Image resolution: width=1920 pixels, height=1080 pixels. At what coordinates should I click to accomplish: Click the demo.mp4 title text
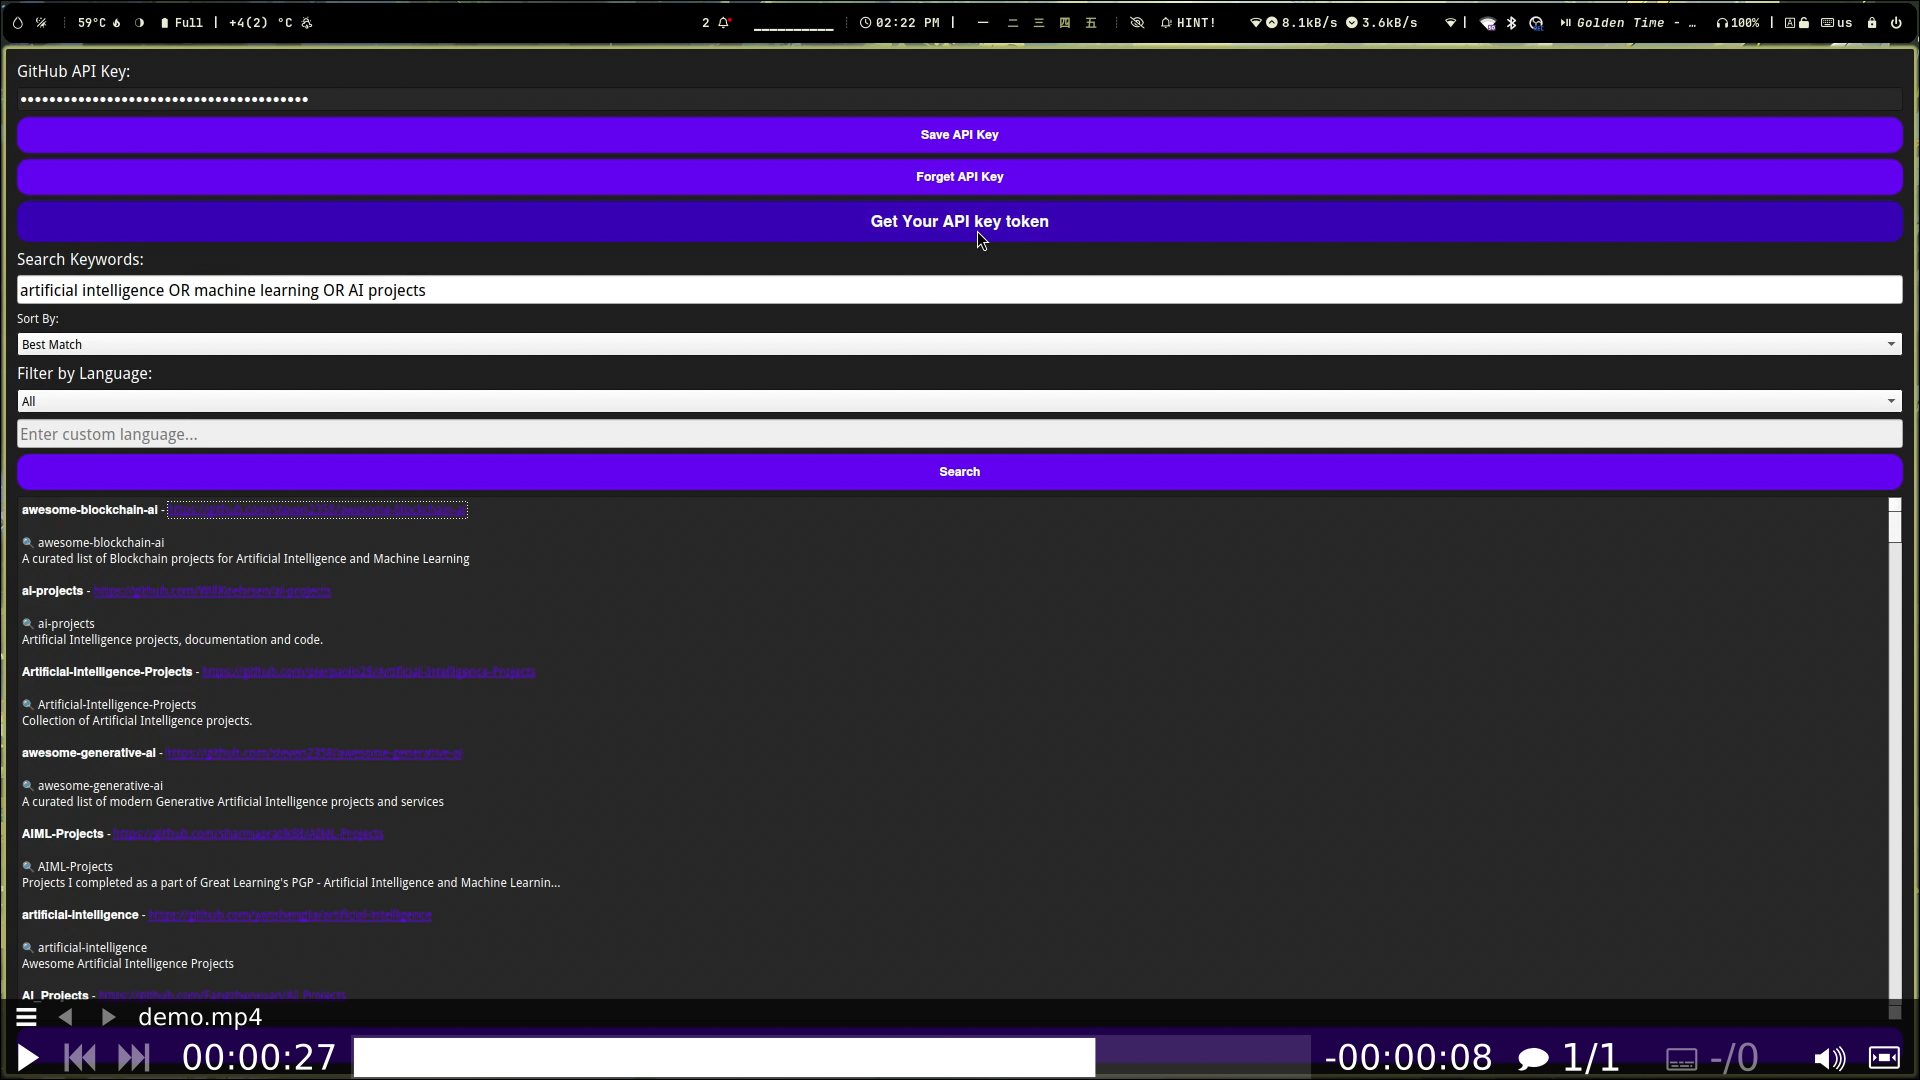tap(200, 1017)
